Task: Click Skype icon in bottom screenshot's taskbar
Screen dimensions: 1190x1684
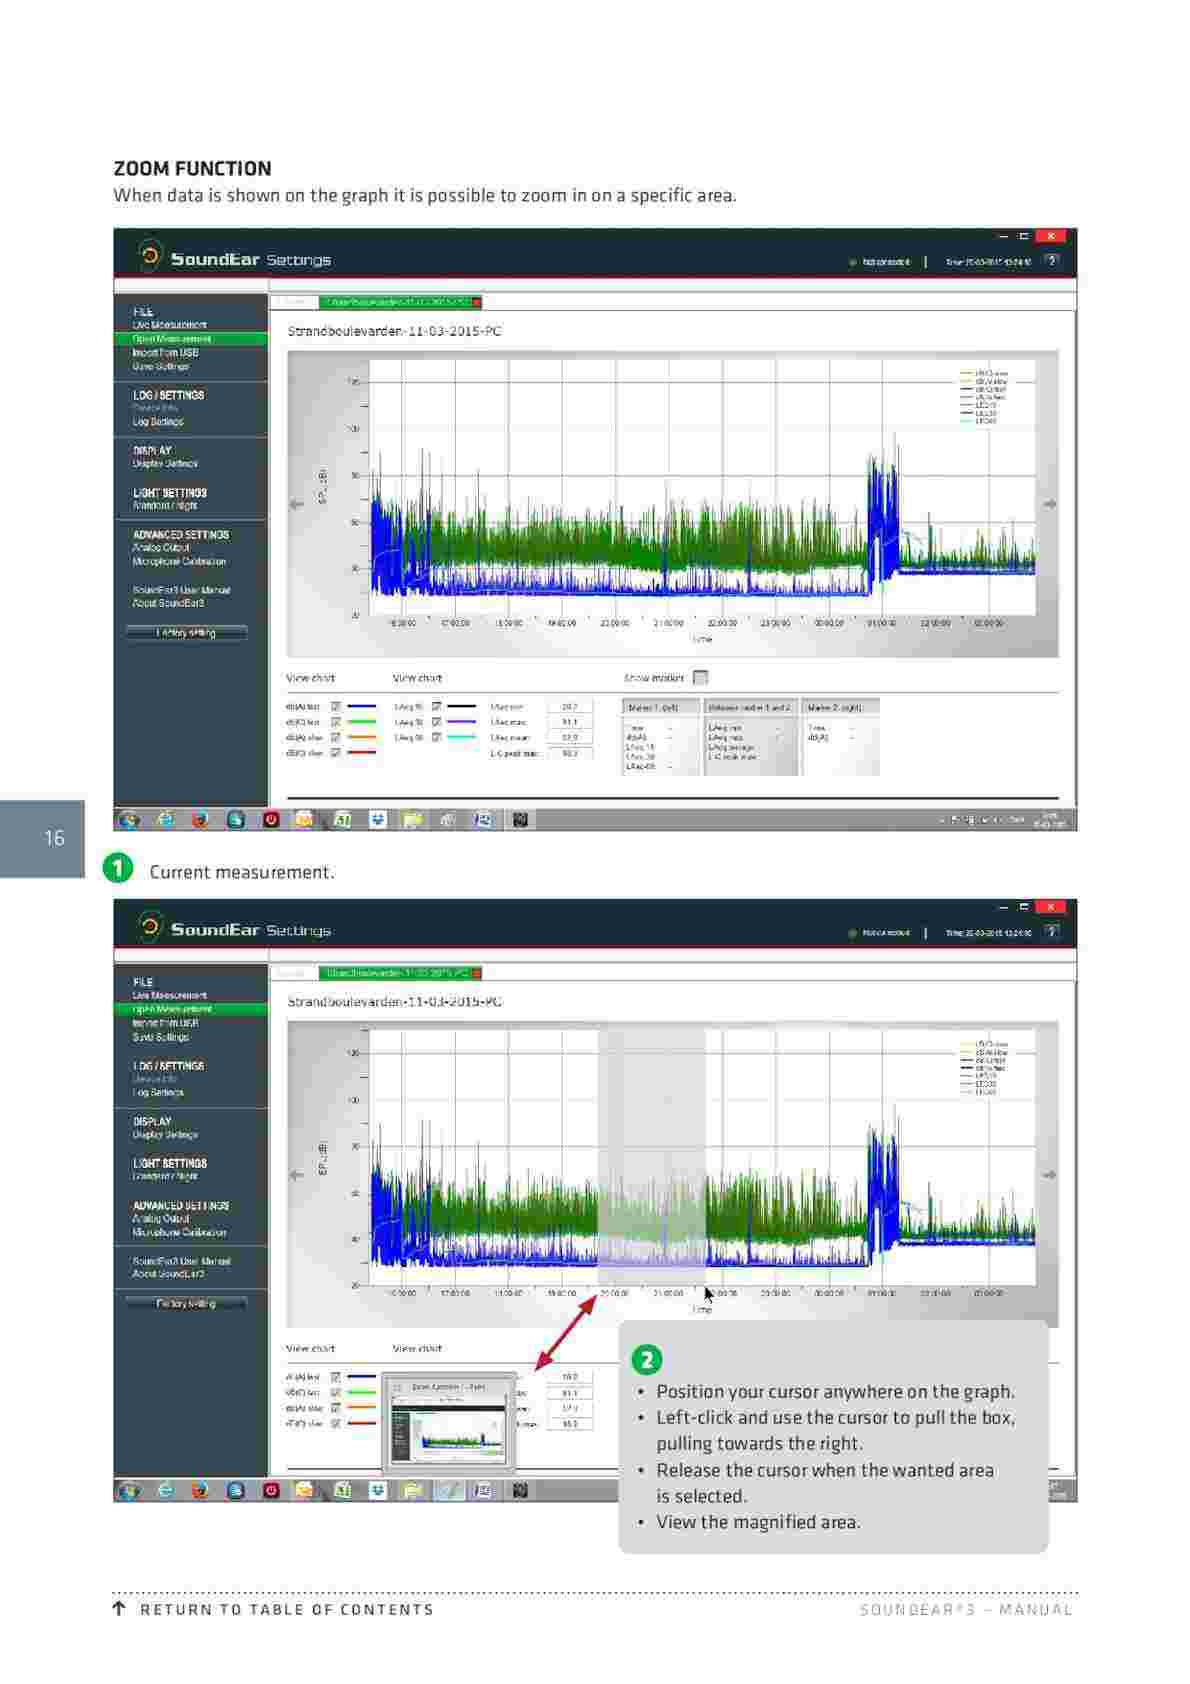Action: 235,1490
